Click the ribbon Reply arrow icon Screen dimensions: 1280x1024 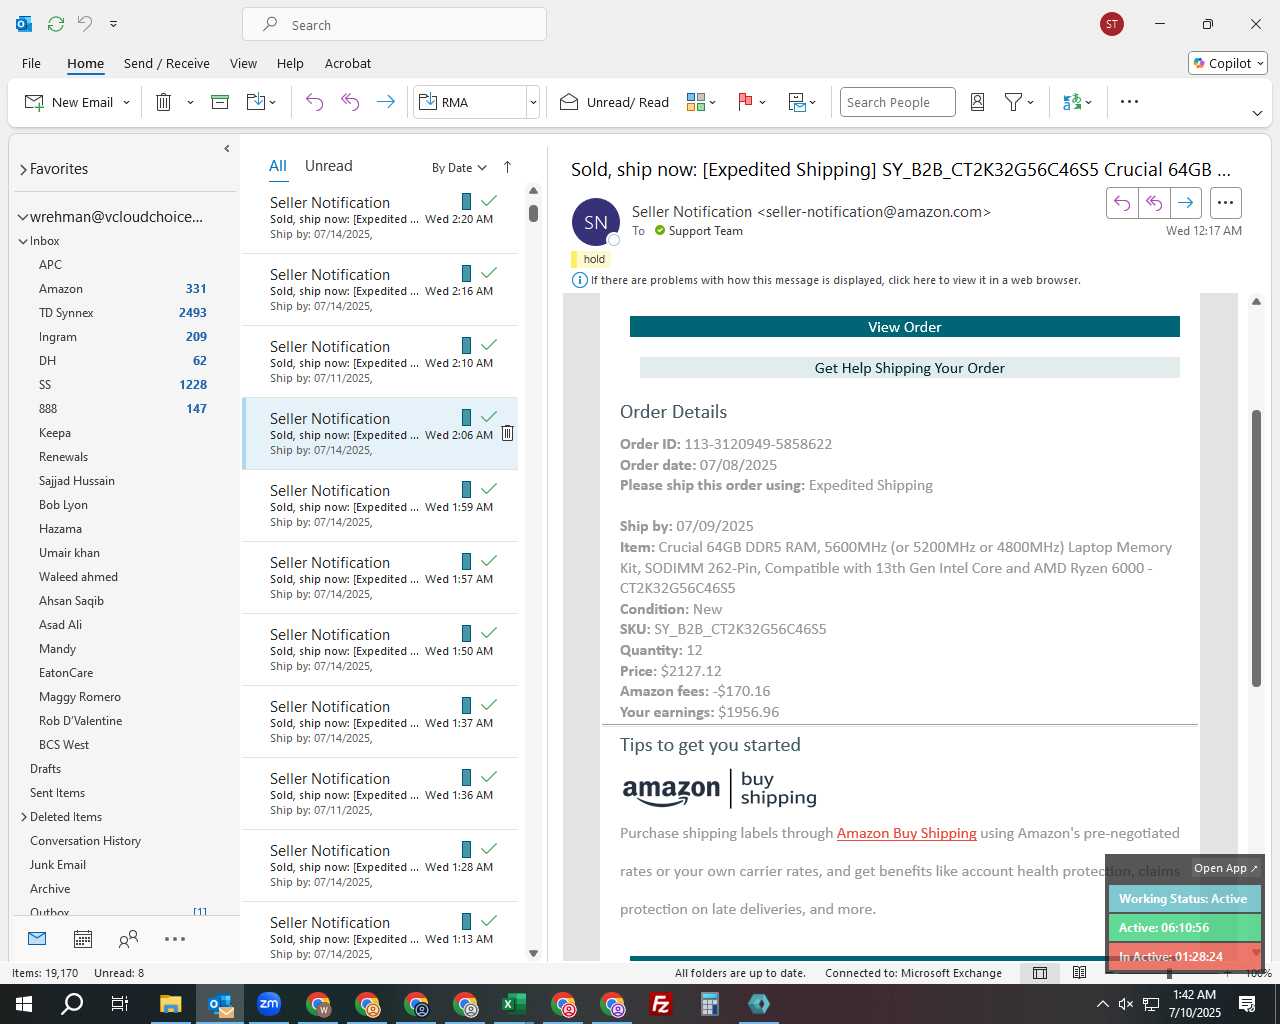(x=314, y=102)
